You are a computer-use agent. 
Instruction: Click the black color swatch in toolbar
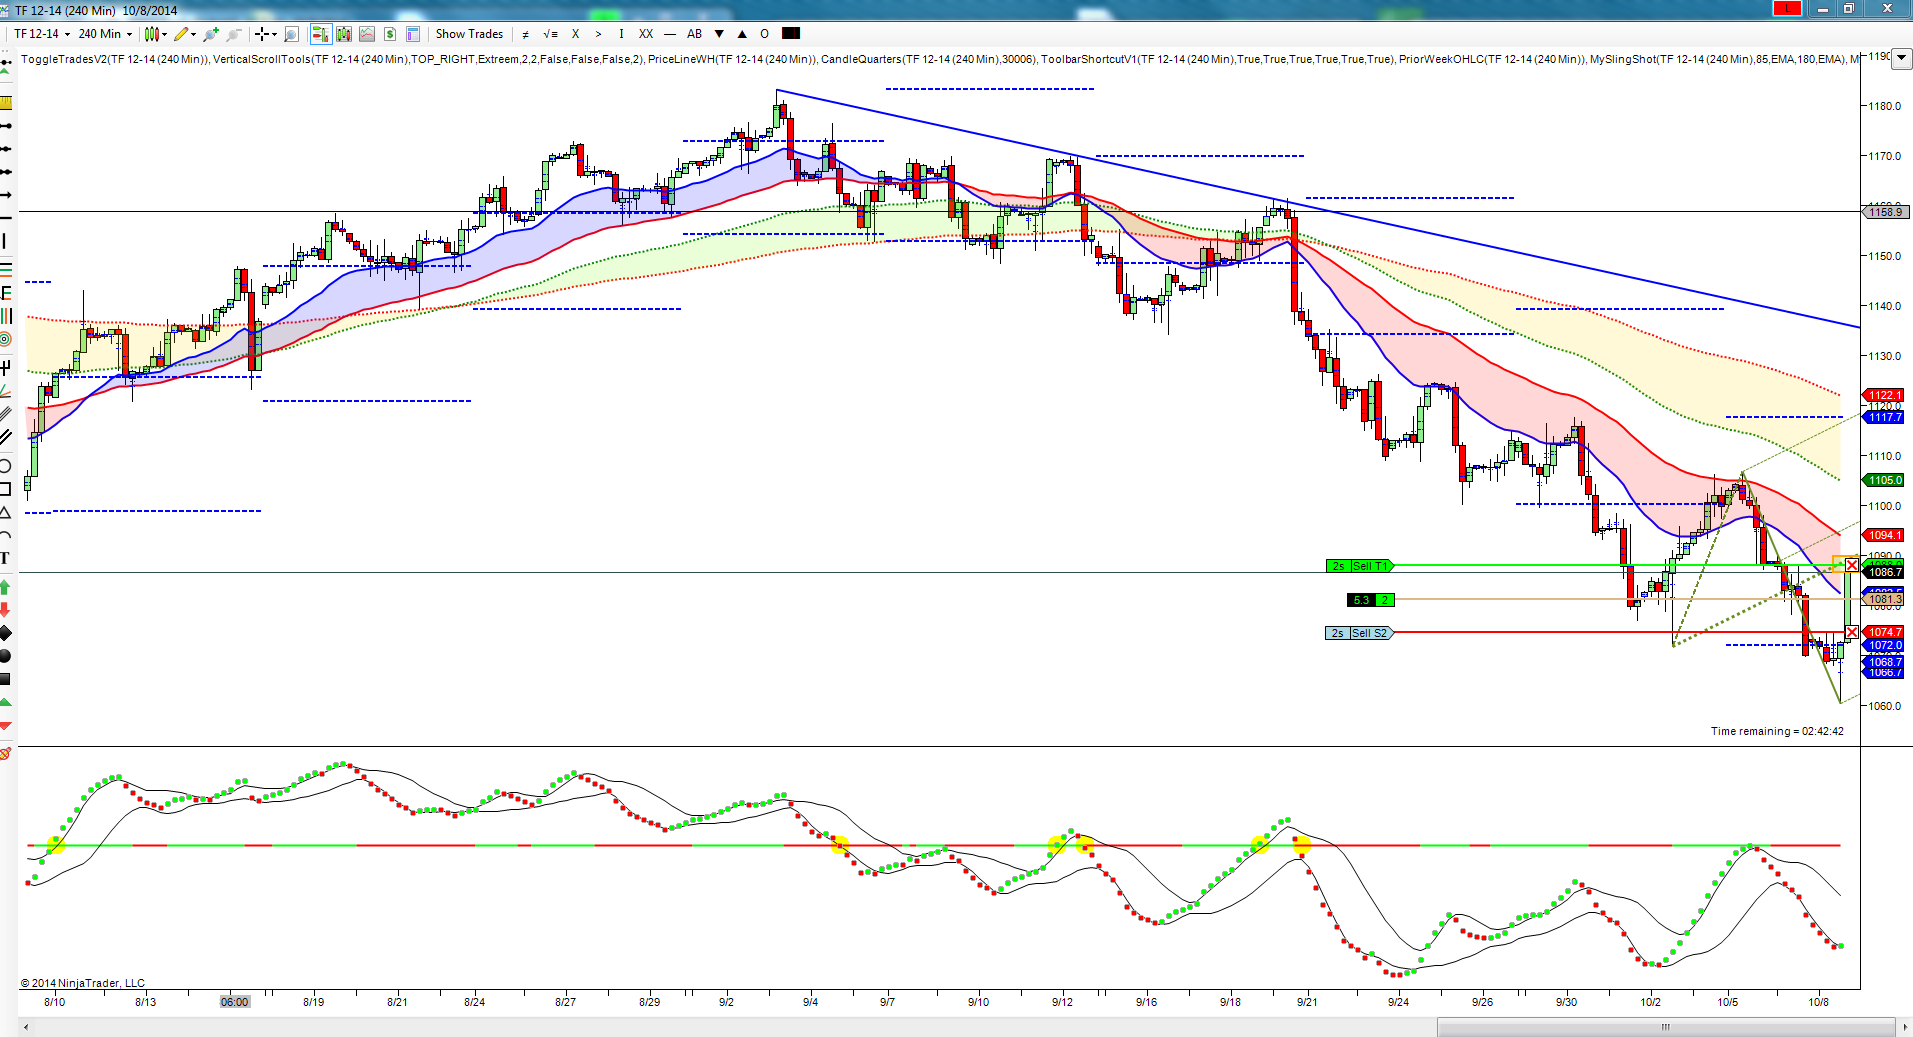coord(791,33)
